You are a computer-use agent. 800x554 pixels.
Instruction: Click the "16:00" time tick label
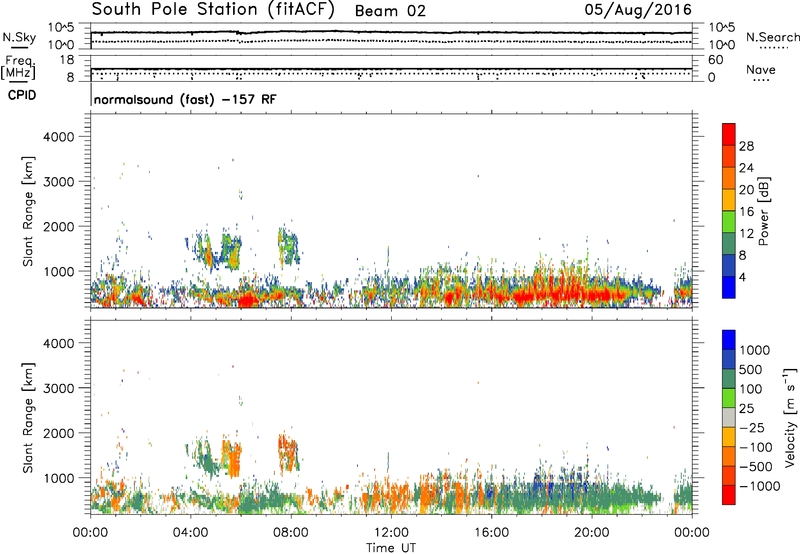491,533
